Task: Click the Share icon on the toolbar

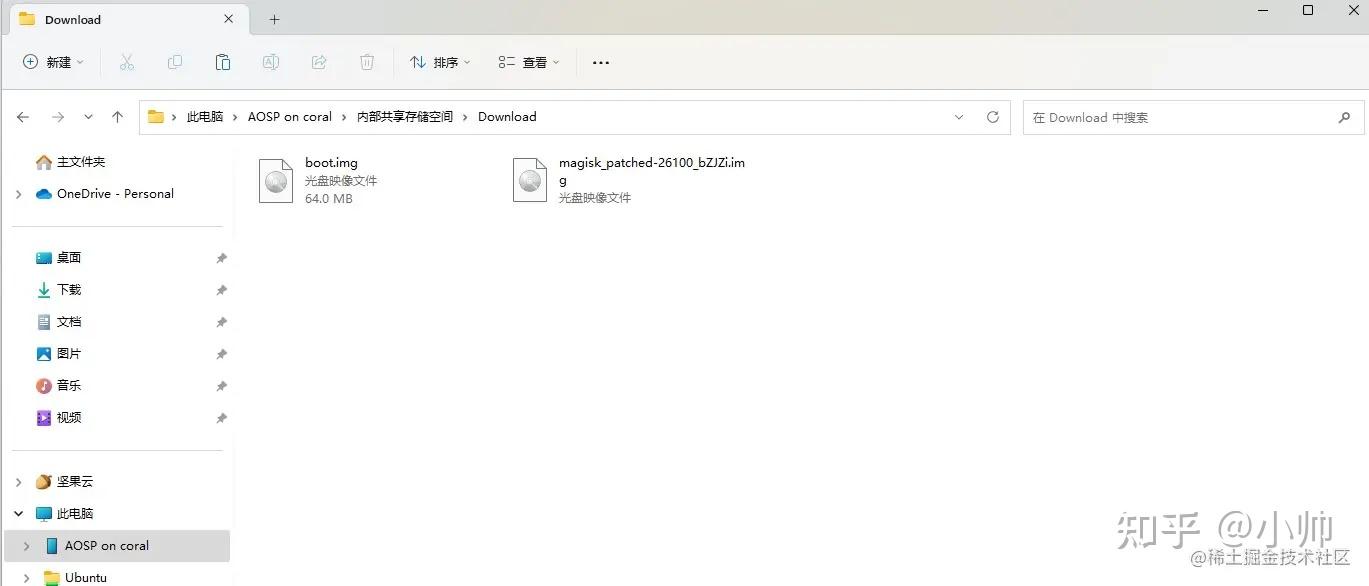Action: click(x=318, y=62)
